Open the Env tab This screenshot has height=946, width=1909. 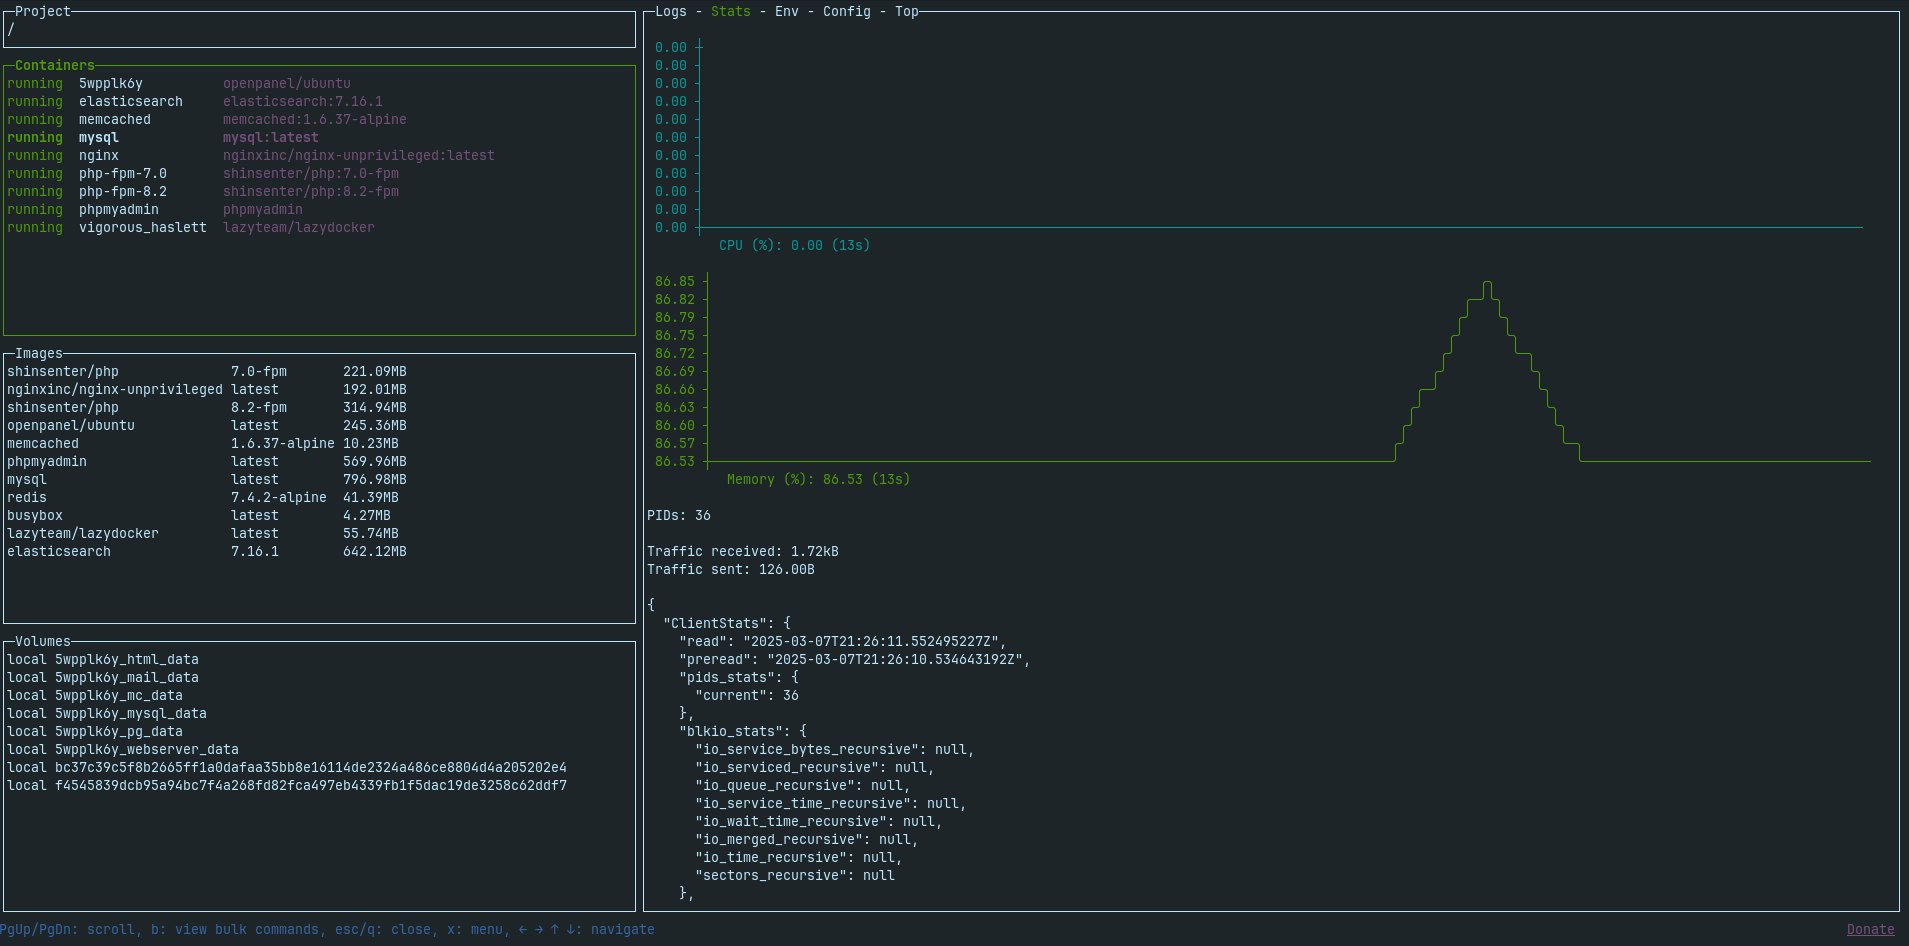pyautogui.click(x=787, y=11)
